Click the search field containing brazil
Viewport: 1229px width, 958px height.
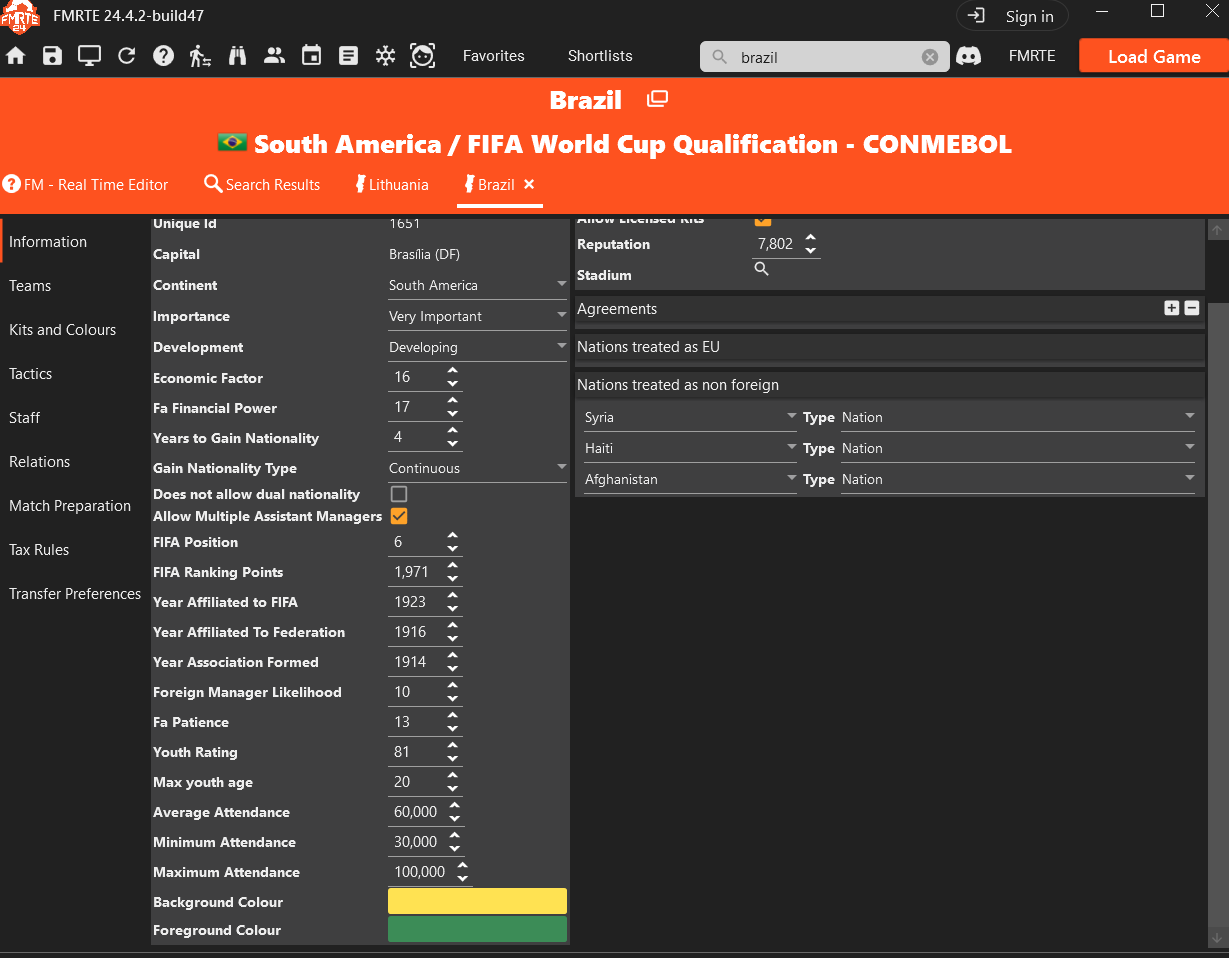coord(825,57)
